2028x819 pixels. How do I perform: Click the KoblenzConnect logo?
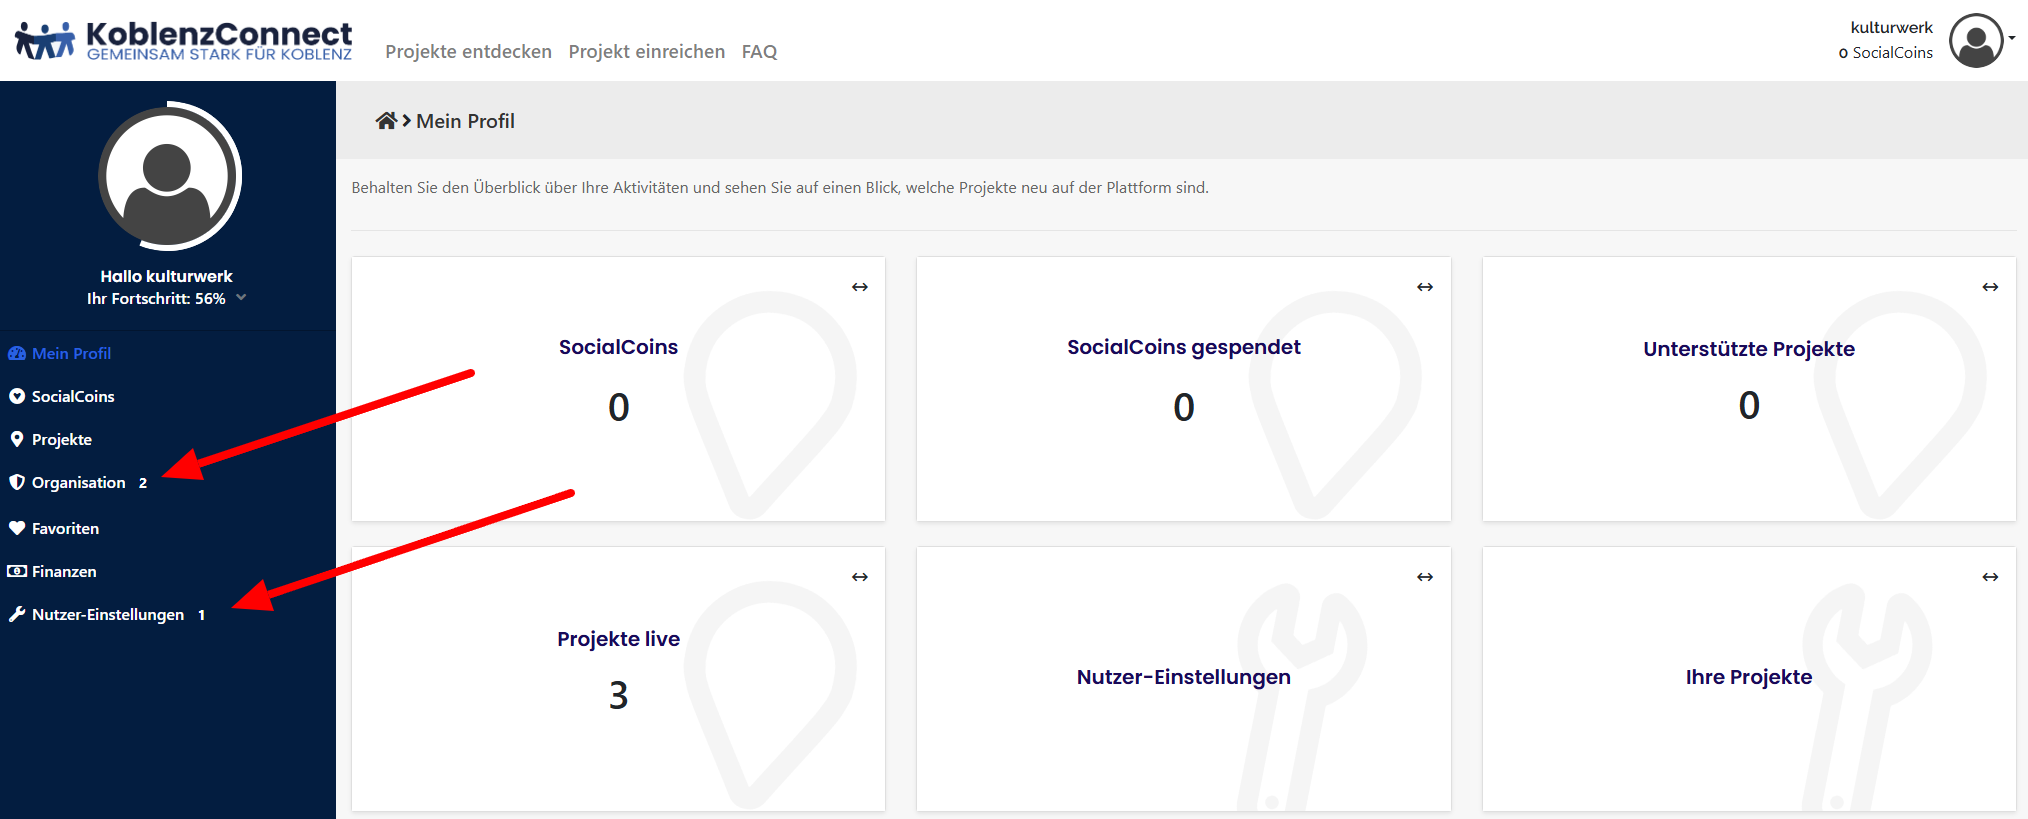click(x=184, y=41)
